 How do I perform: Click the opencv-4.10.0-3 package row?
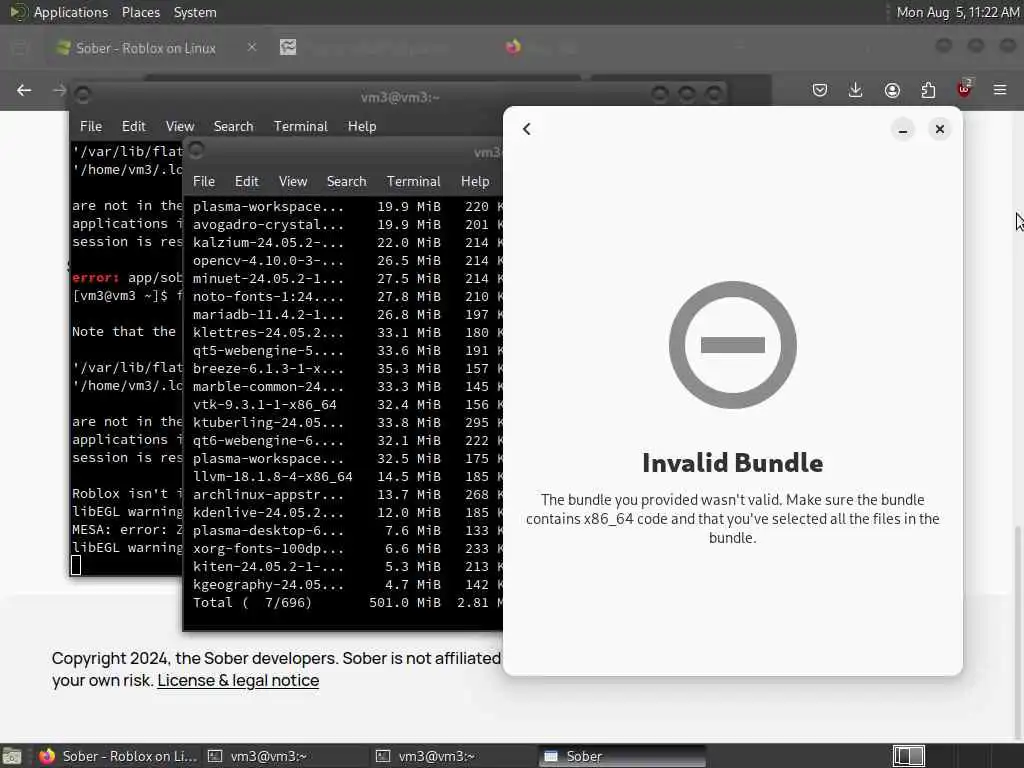pyautogui.click(x=347, y=261)
